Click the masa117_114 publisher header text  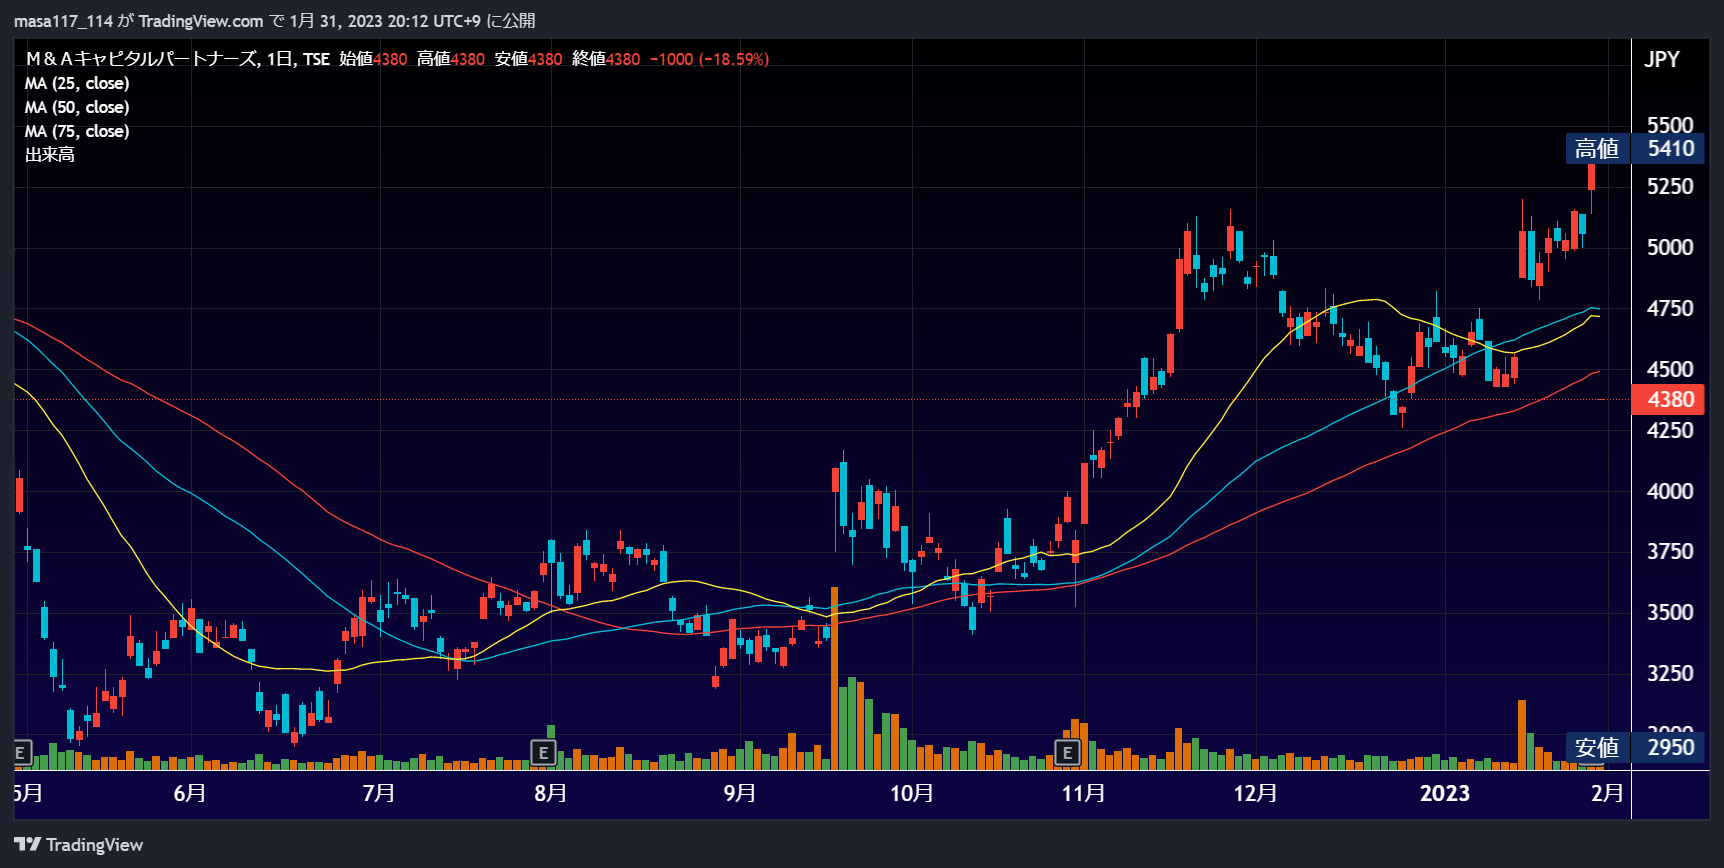[63, 21]
